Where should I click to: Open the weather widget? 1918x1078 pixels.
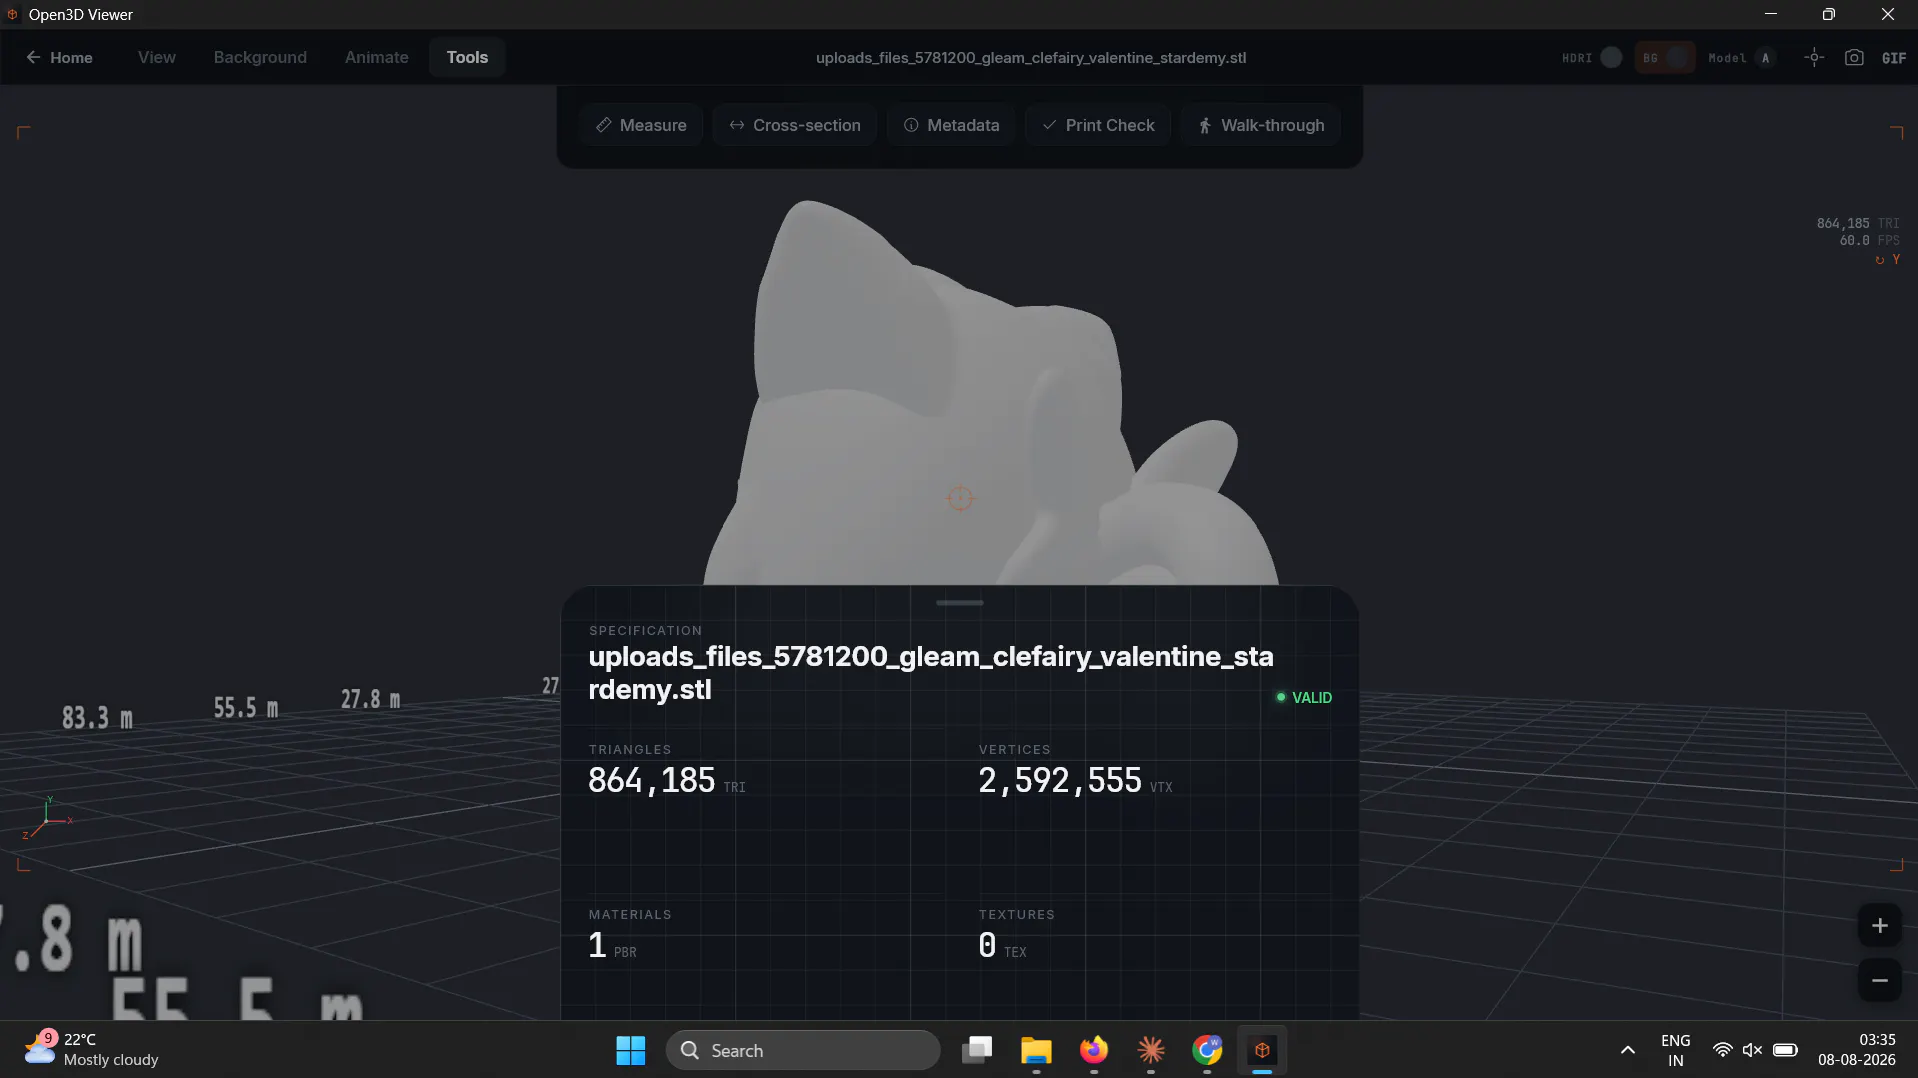[92, 1050]
